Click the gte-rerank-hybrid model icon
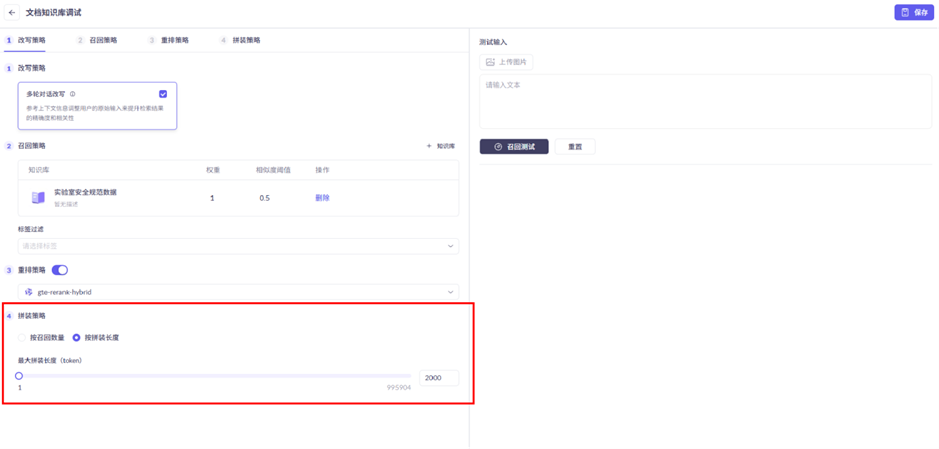939x449 pixels. coord(28,292)
